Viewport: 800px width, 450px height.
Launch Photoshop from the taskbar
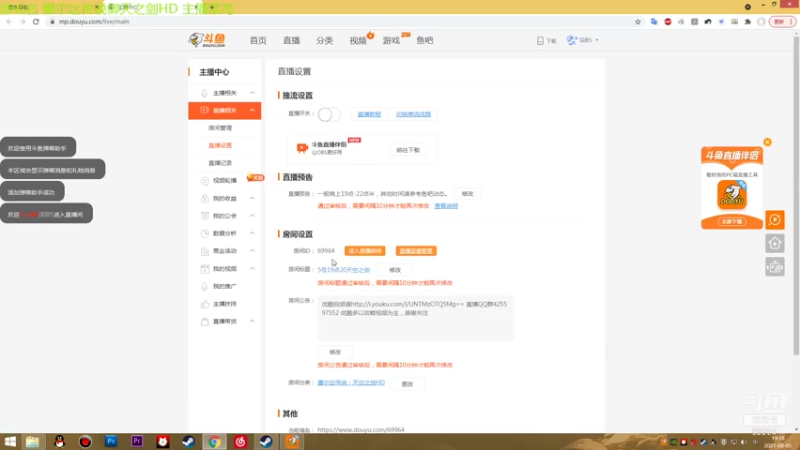(111, 441)
